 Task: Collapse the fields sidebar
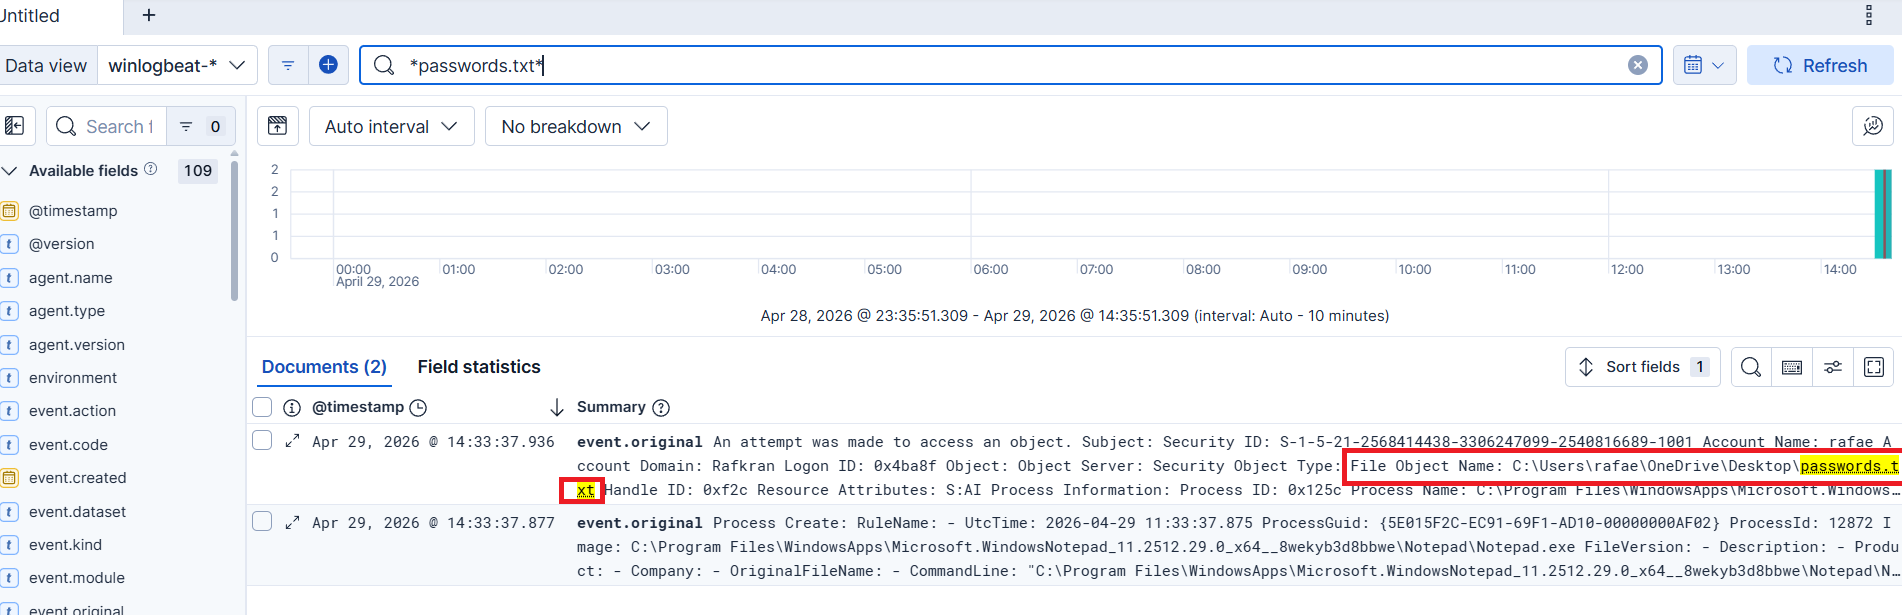click(15, 126)
